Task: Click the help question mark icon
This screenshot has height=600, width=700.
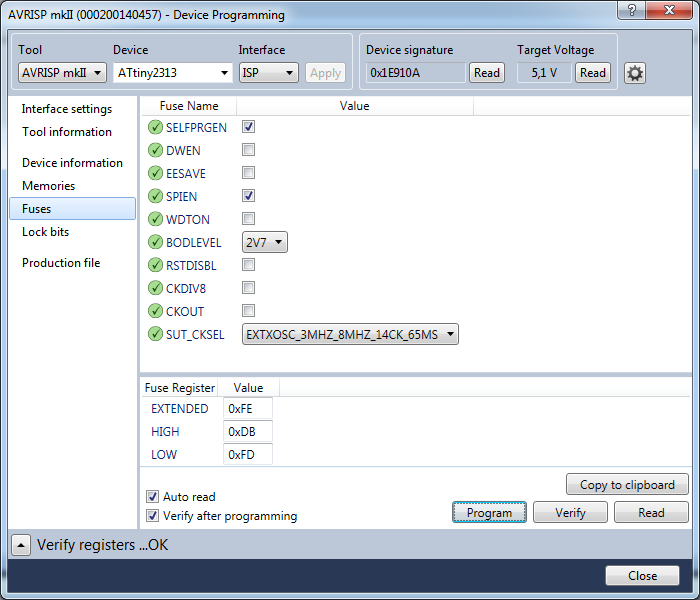Action: click(x=630, y=11)
